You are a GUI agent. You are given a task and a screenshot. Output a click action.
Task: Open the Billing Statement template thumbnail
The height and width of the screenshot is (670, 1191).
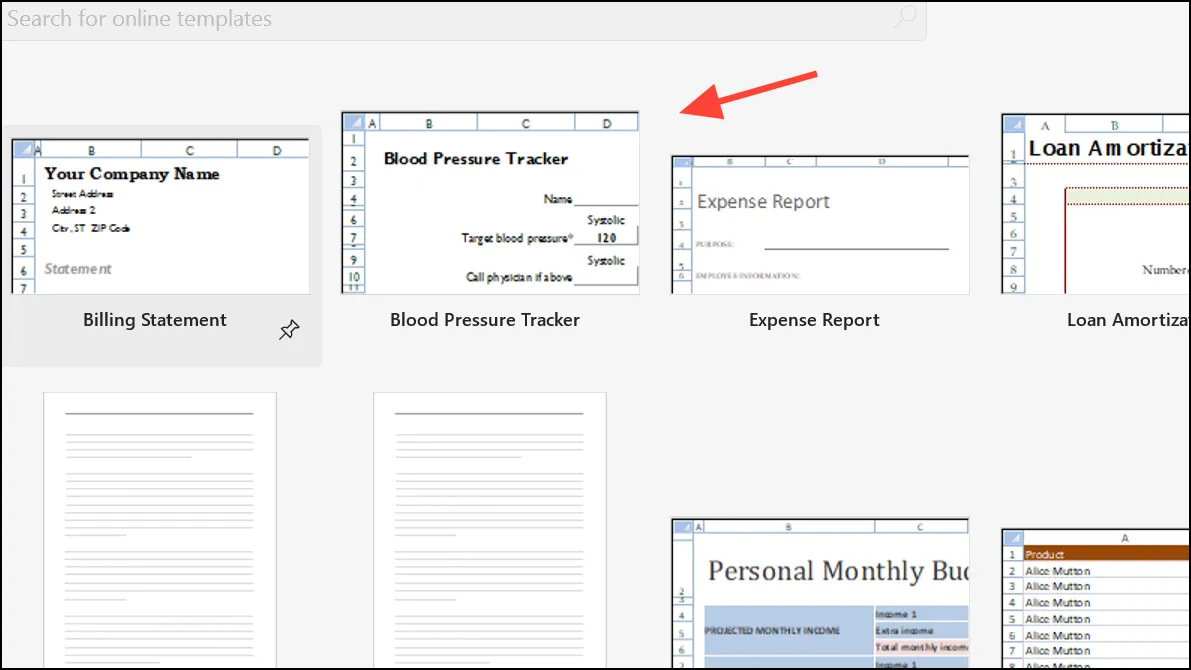pos(161,216)
